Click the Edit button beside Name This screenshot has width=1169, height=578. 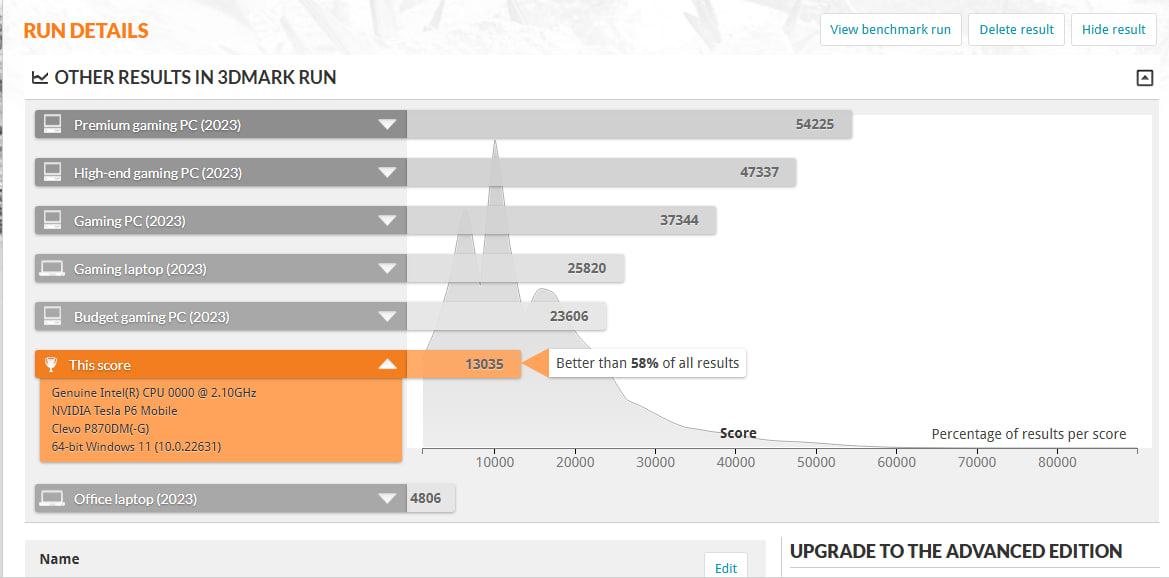tap(725, 567)
